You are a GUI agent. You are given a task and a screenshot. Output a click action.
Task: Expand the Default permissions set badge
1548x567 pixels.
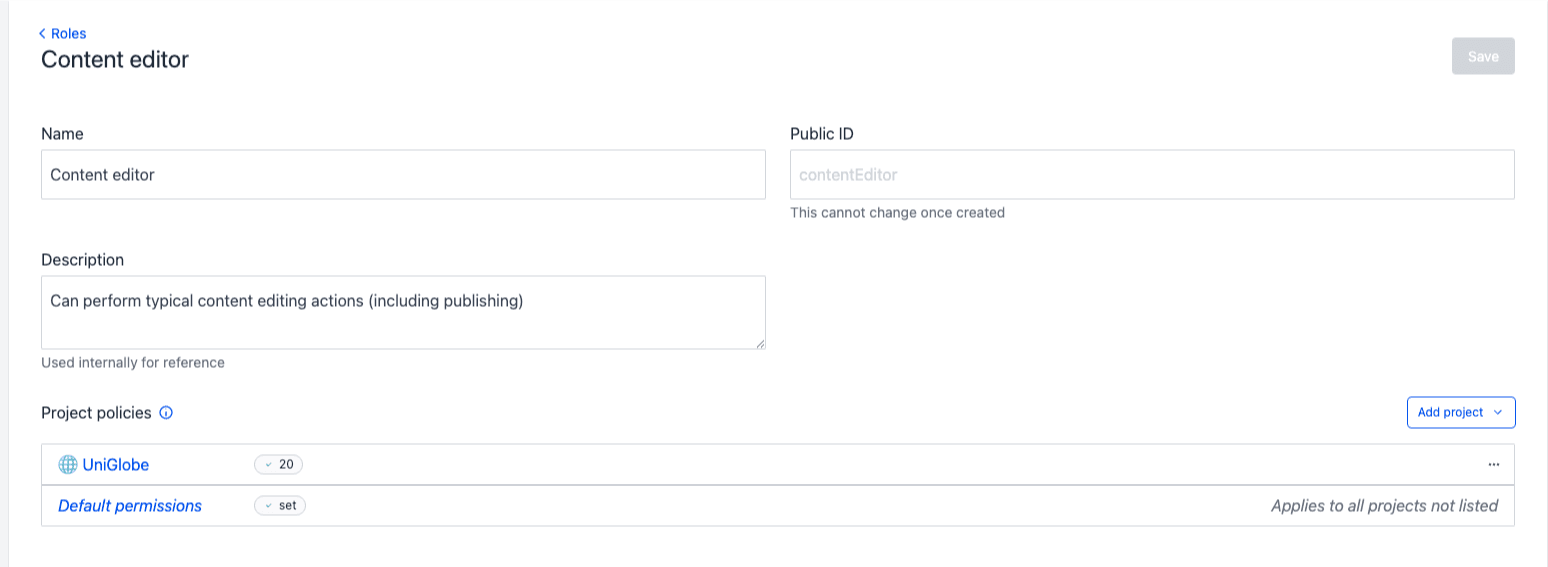point(280,505)
